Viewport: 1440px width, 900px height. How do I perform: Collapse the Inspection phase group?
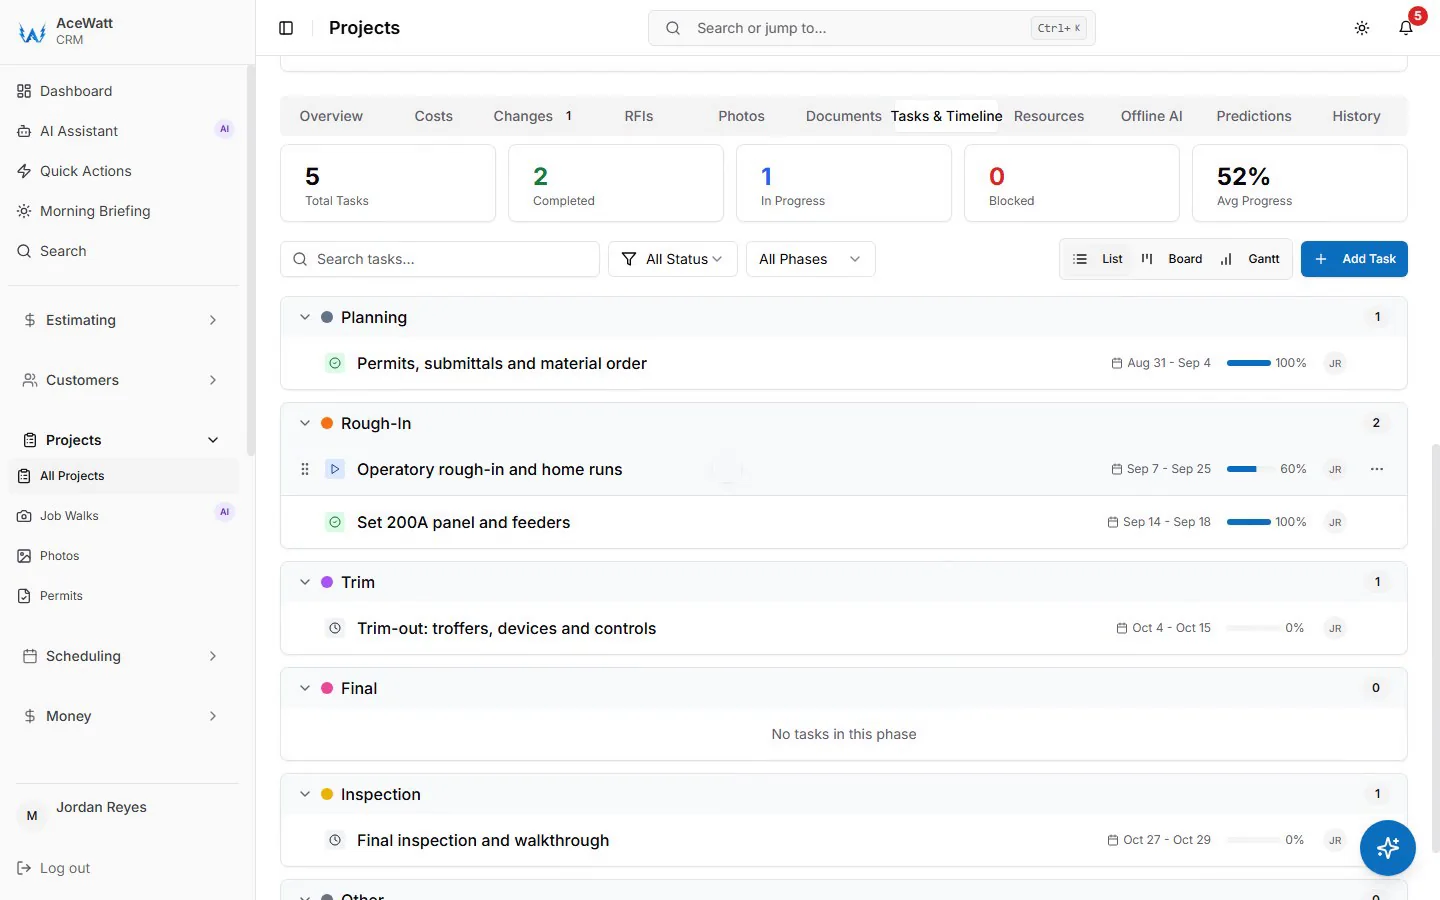point(305,794)
